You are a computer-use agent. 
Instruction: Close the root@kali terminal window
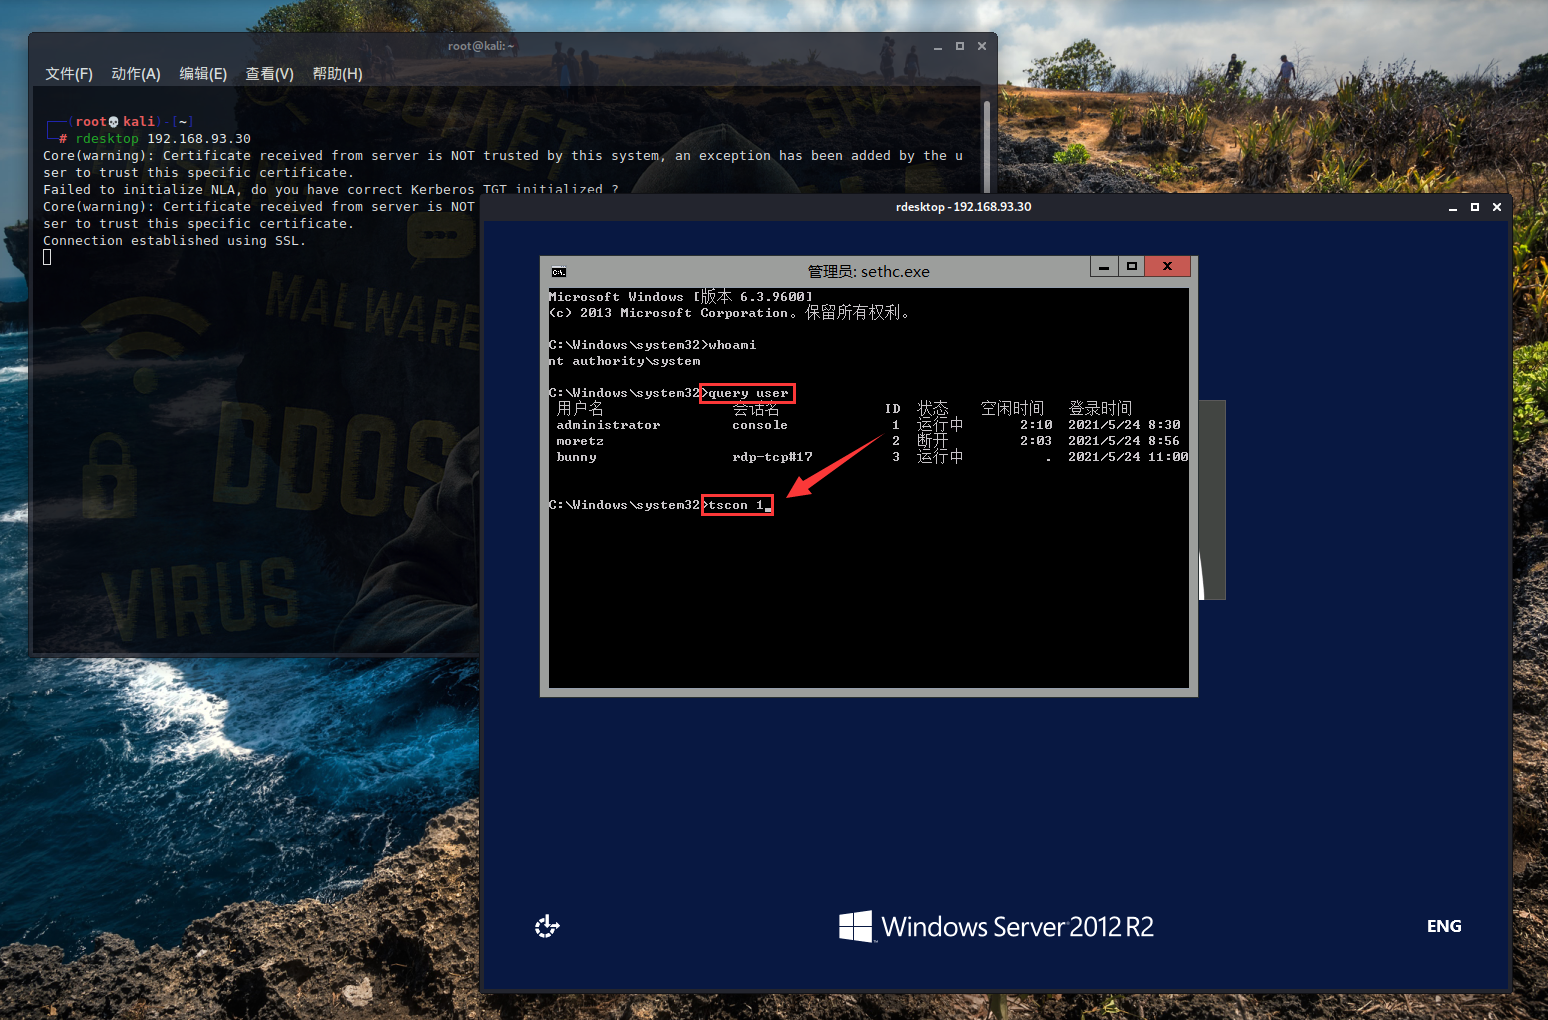982,46
